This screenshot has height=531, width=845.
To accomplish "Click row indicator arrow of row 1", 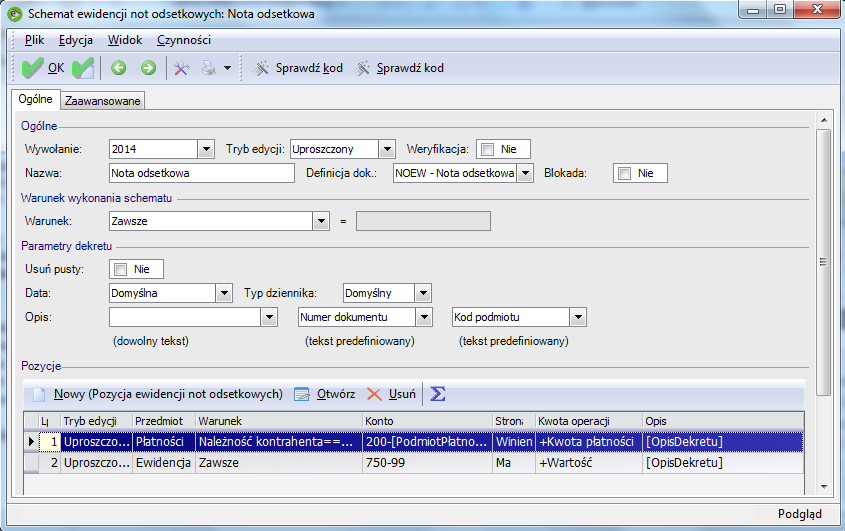I will (x=31, y=442).
